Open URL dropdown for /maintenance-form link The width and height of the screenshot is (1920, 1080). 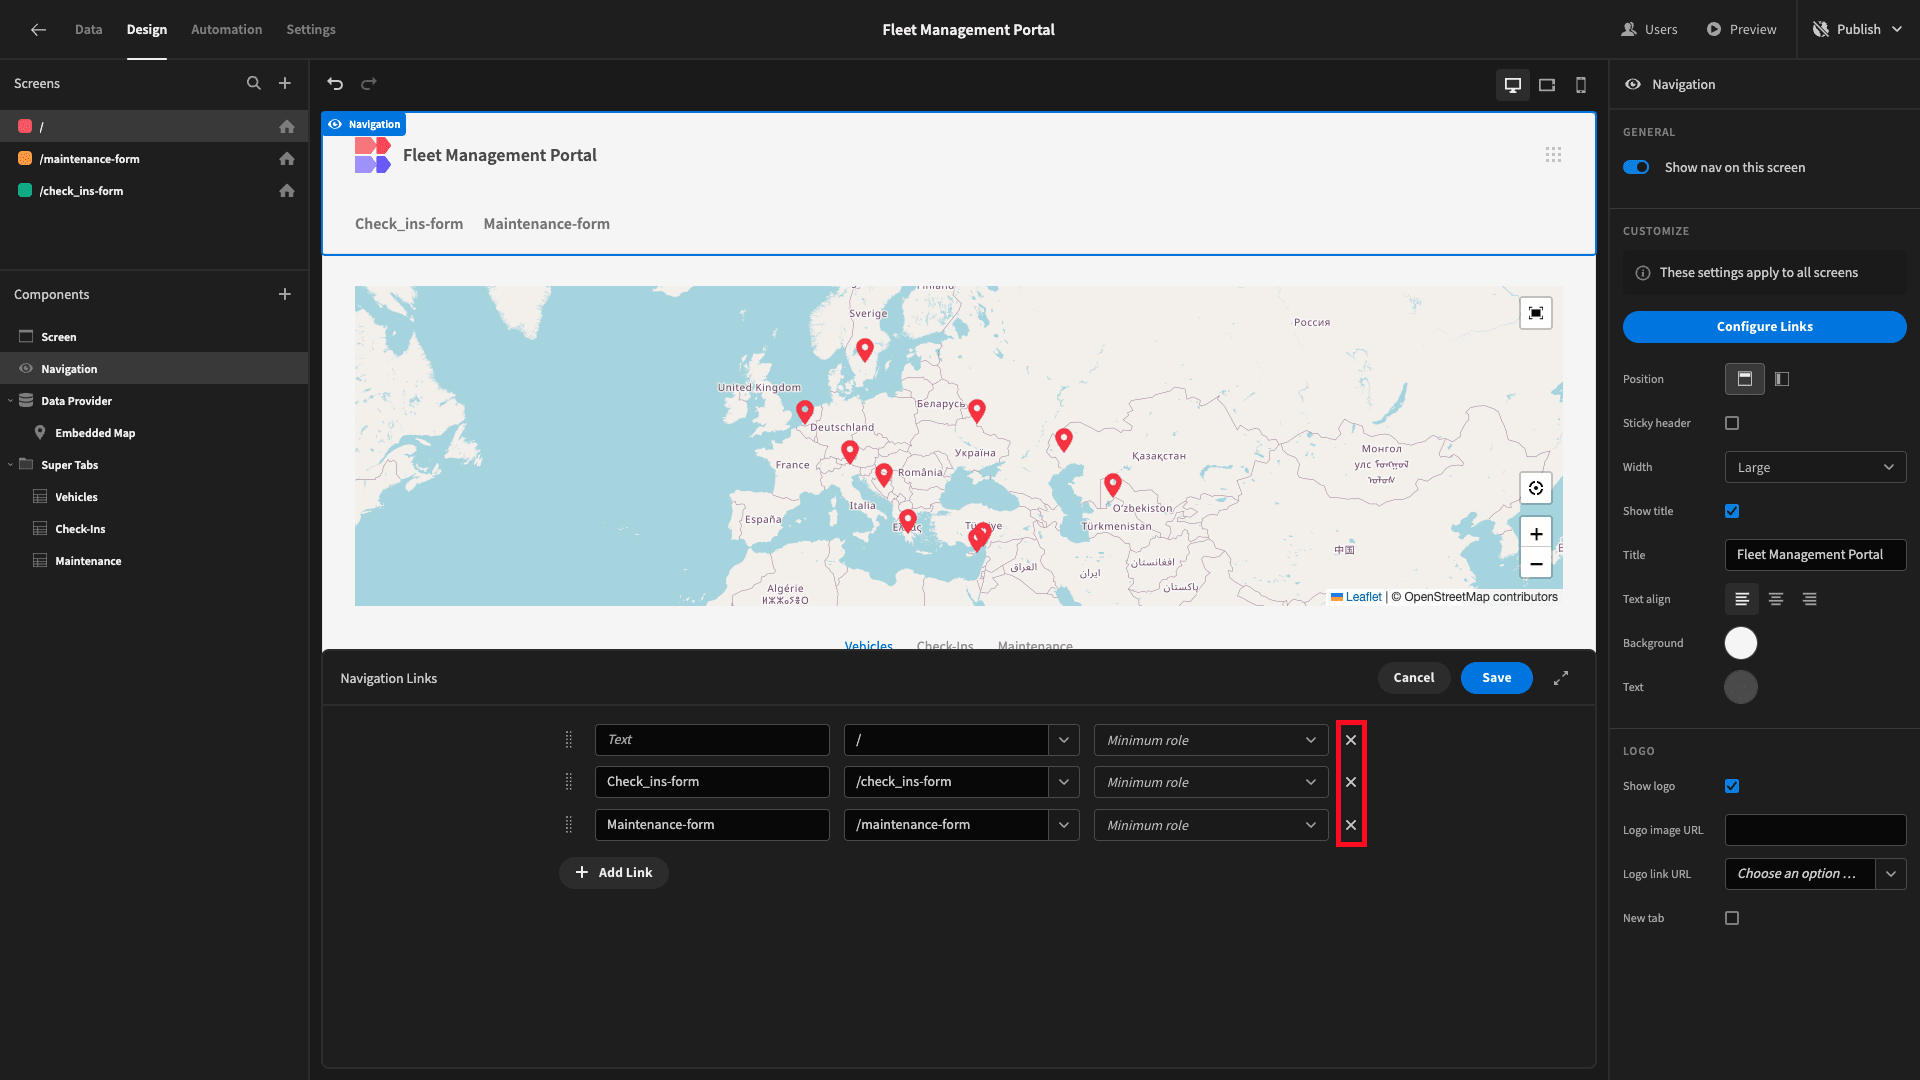tap(1064, 825)
